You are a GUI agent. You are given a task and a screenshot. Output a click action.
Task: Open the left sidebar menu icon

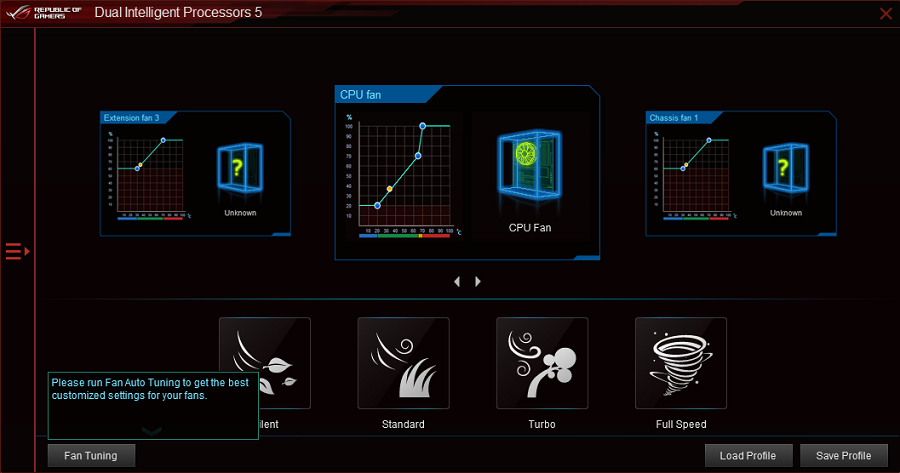tap(17, 251)
